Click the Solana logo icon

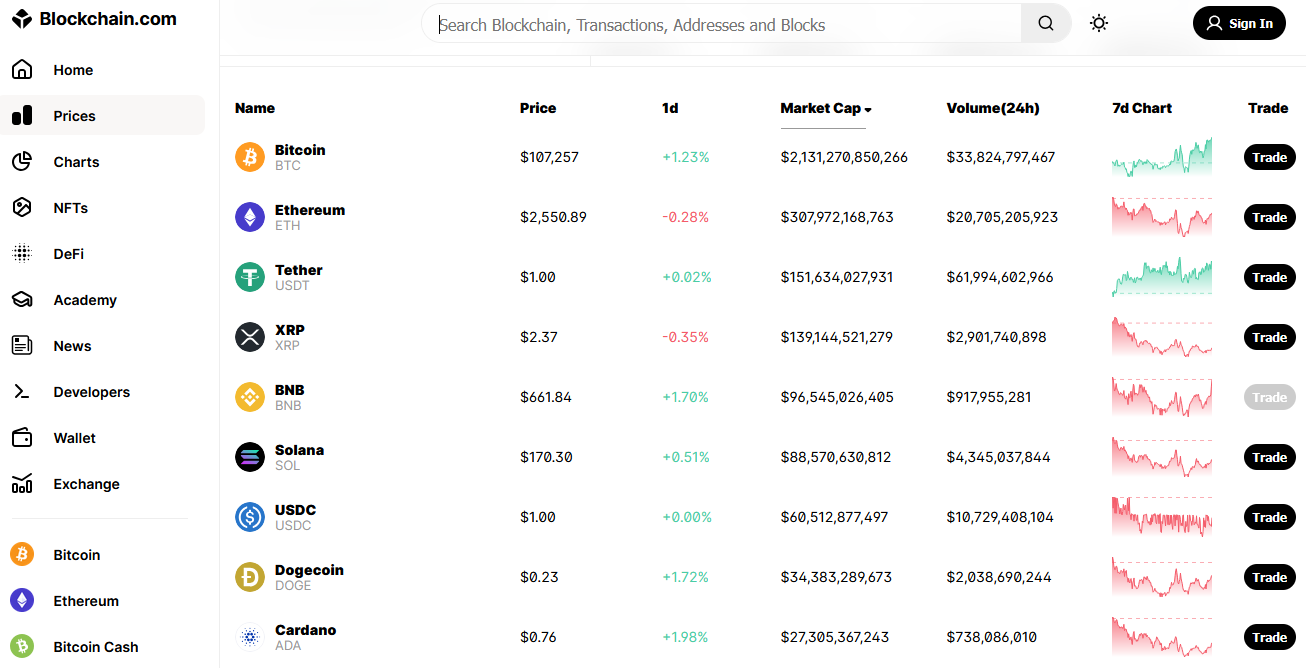pyautogui.click(x=250, y=457)
